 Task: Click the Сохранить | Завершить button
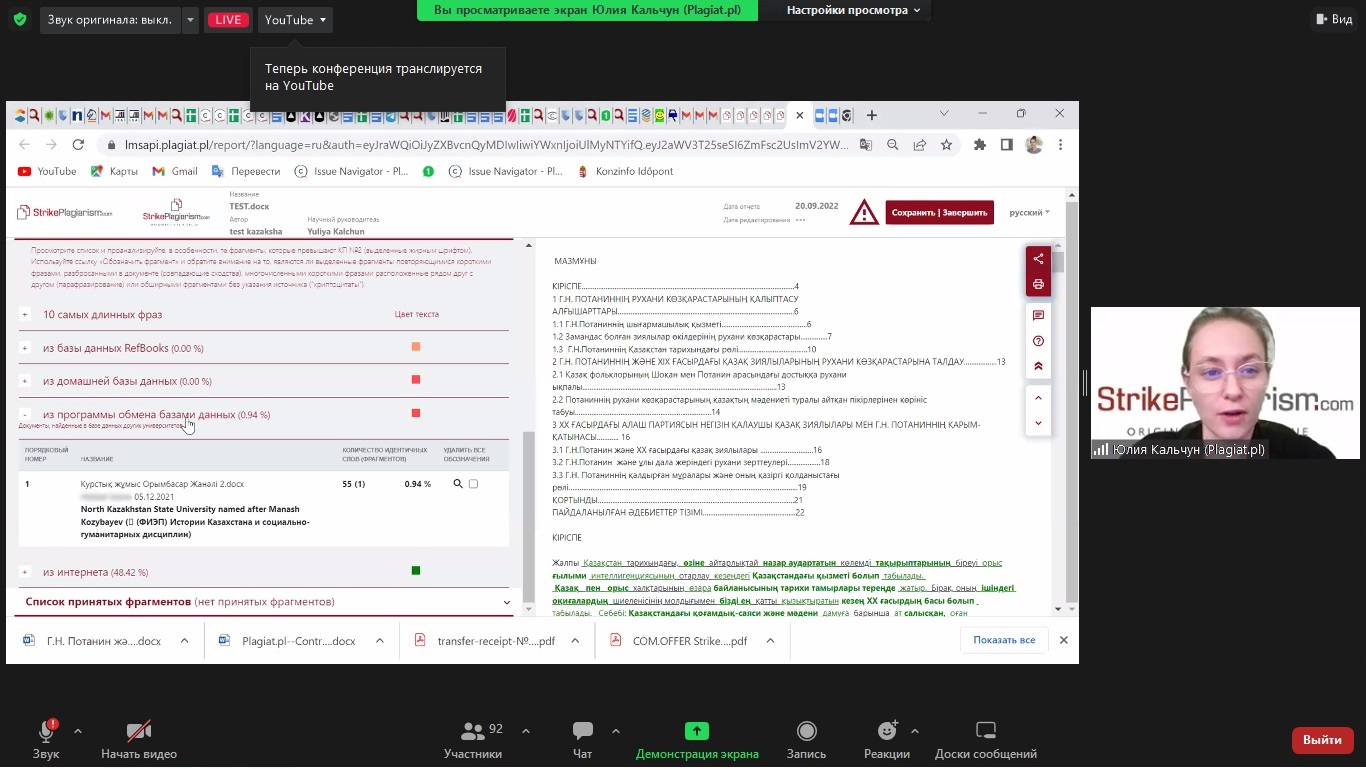(x=939, y=212)
